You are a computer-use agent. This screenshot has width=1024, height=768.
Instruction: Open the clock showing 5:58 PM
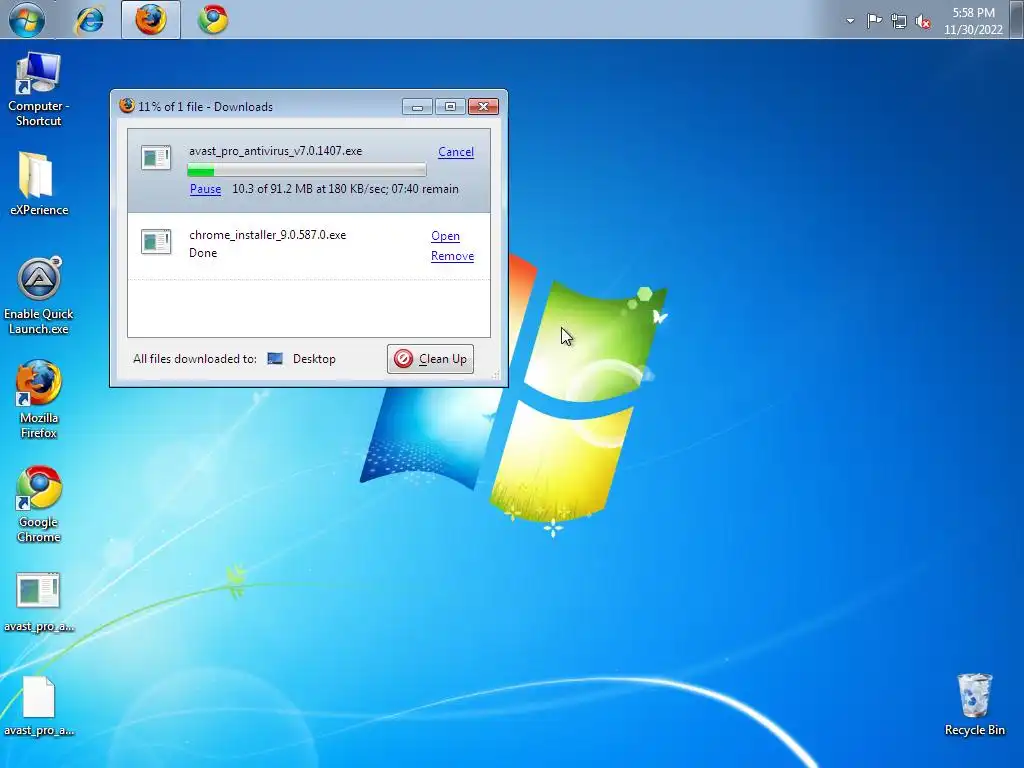[x=973, y=21]
